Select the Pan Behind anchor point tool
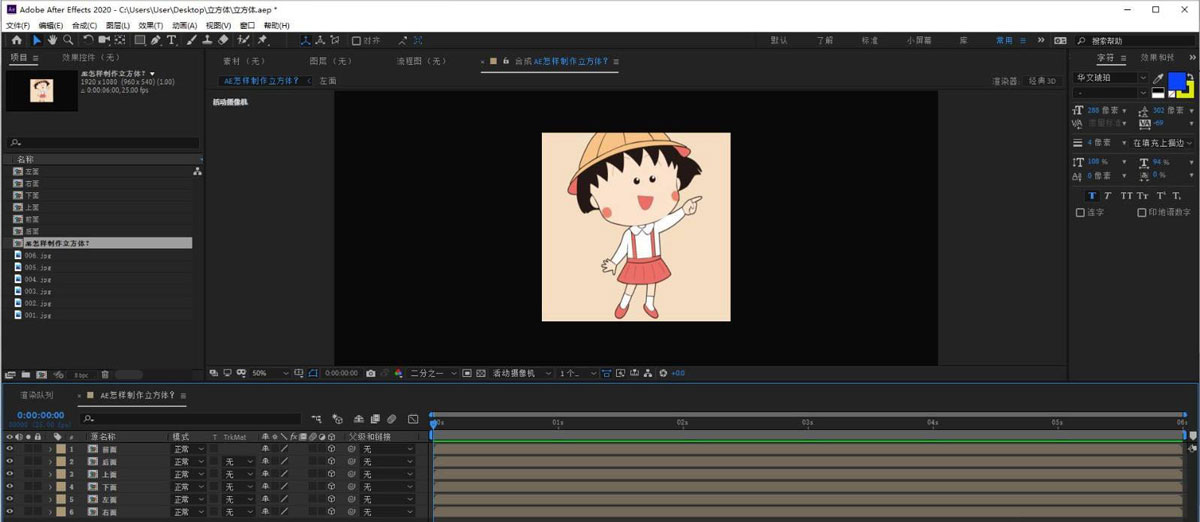1200x522 pixels. coord(120,41)
